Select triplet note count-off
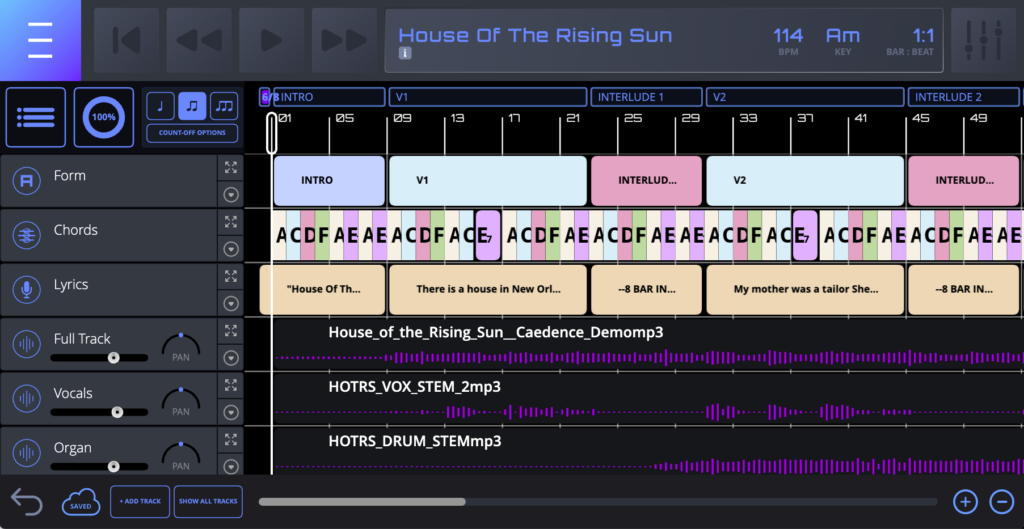 [x=224, y=106]
